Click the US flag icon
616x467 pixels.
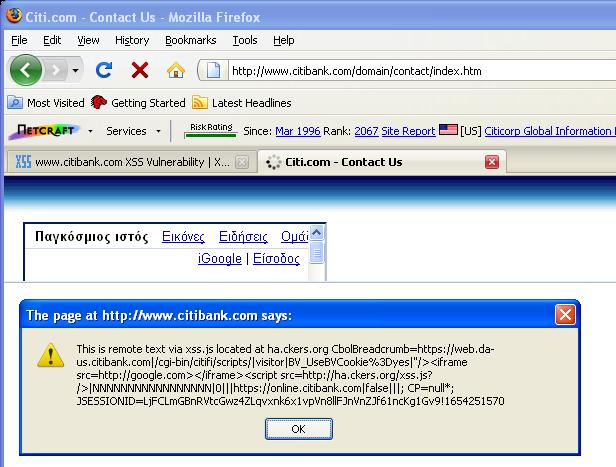(x=448, y=130)
